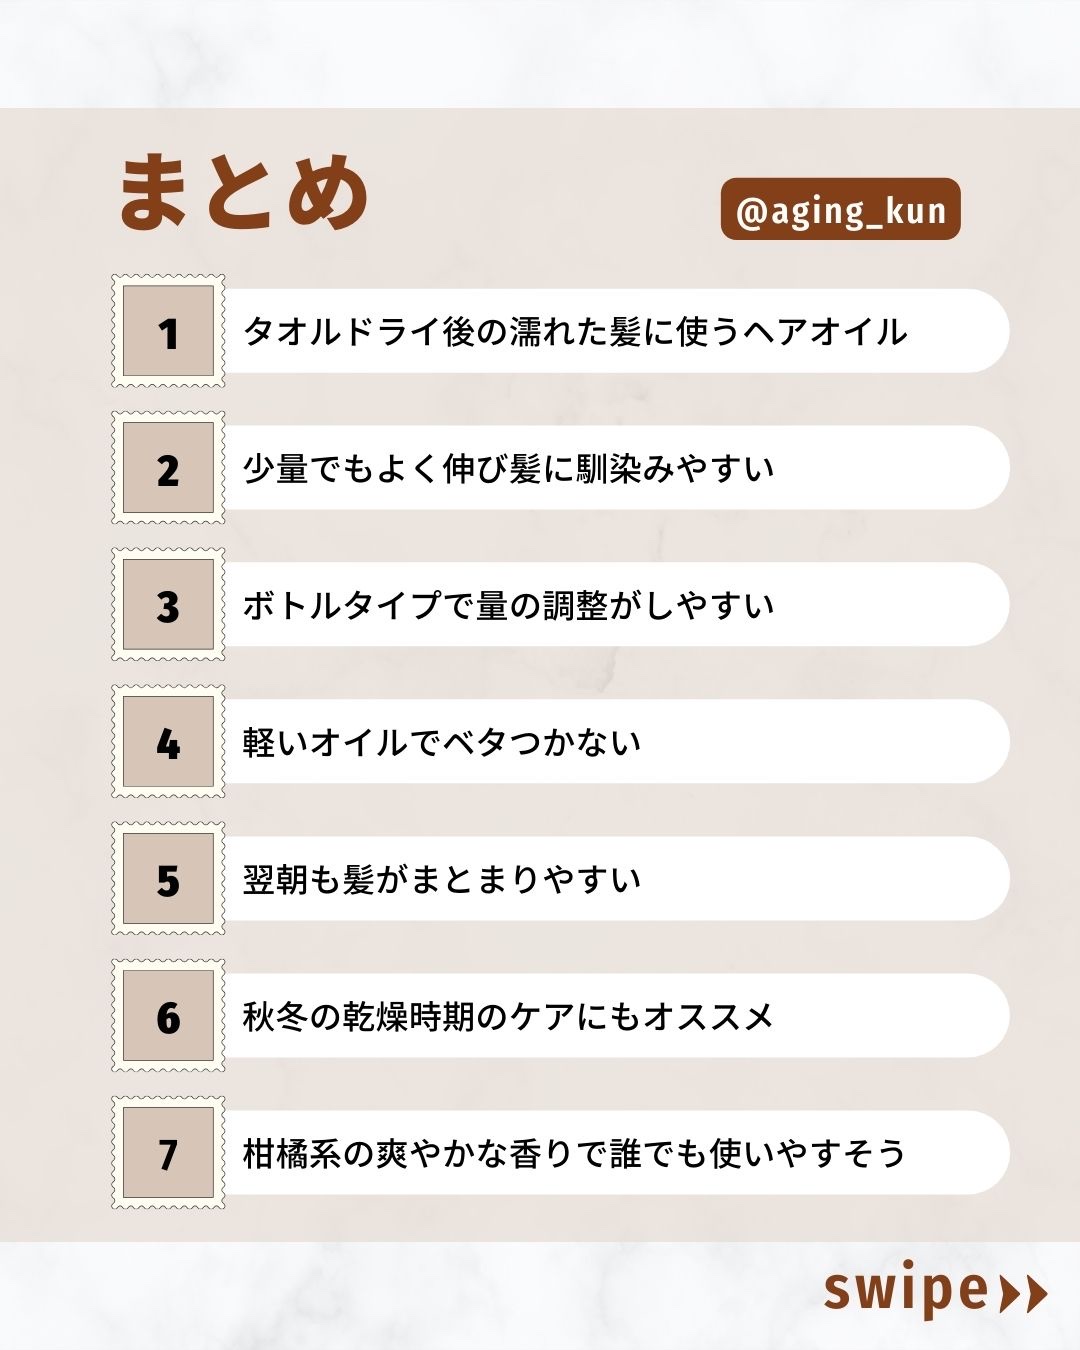Click the word ヘアオイル in item one
The width and height of the screenshot is (1080, 1350).
point(825,332)
